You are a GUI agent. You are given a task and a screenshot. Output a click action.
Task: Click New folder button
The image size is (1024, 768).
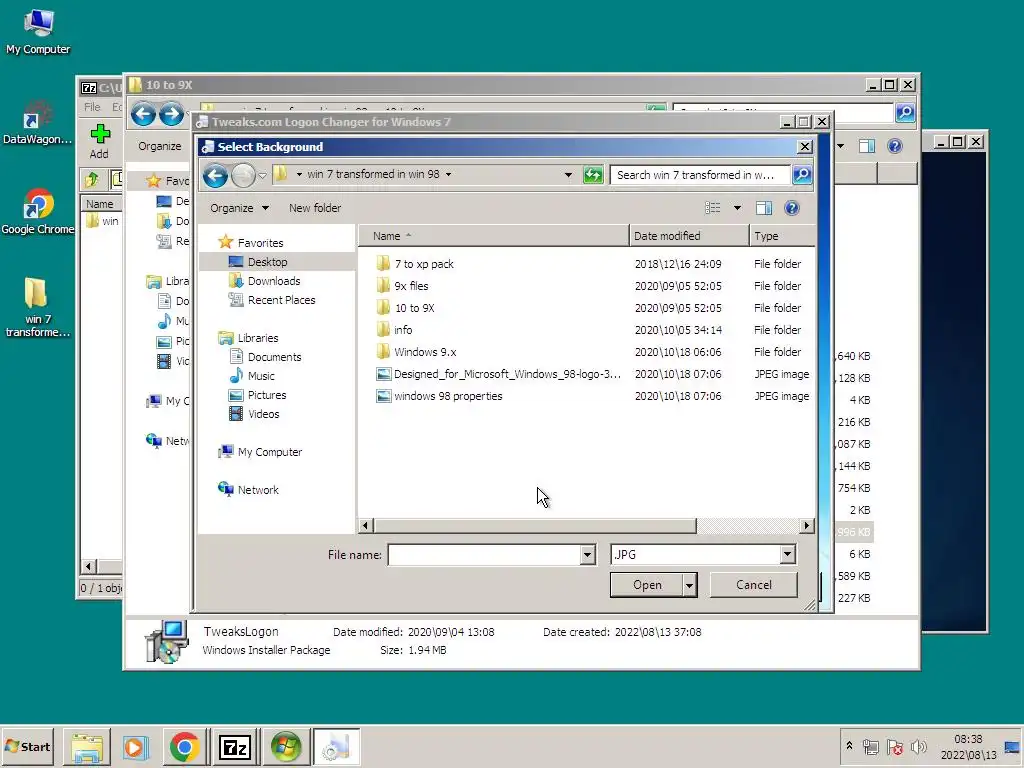(x=315, y=208)
